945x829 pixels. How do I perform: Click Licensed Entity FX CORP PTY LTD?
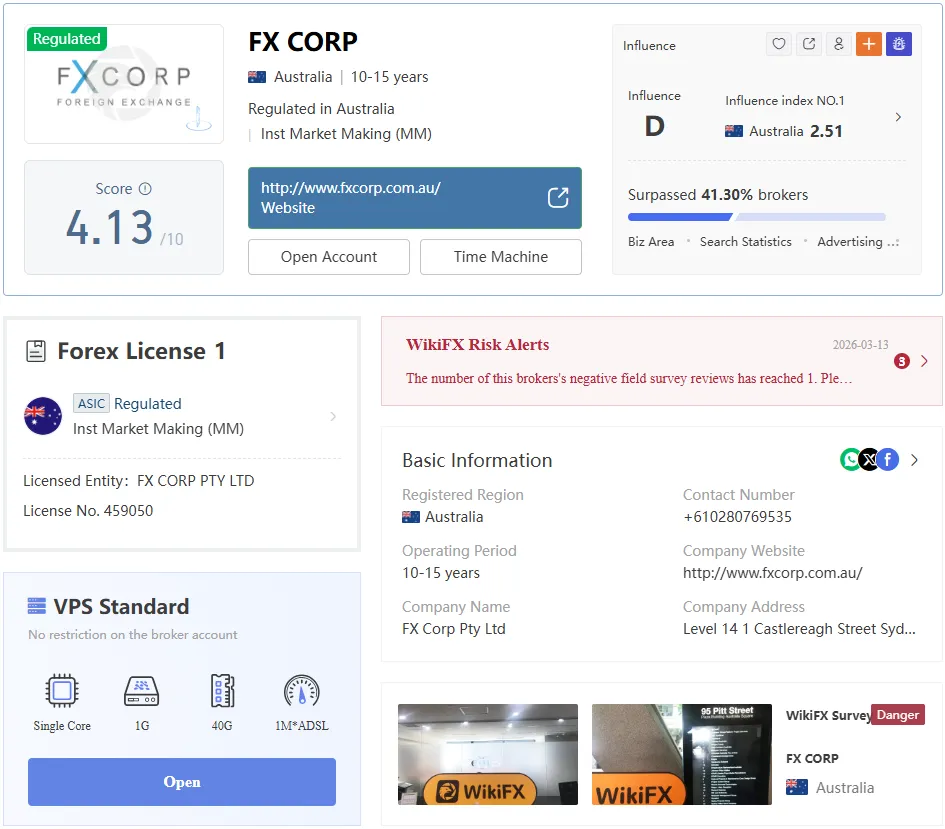(x=139, y=480)
